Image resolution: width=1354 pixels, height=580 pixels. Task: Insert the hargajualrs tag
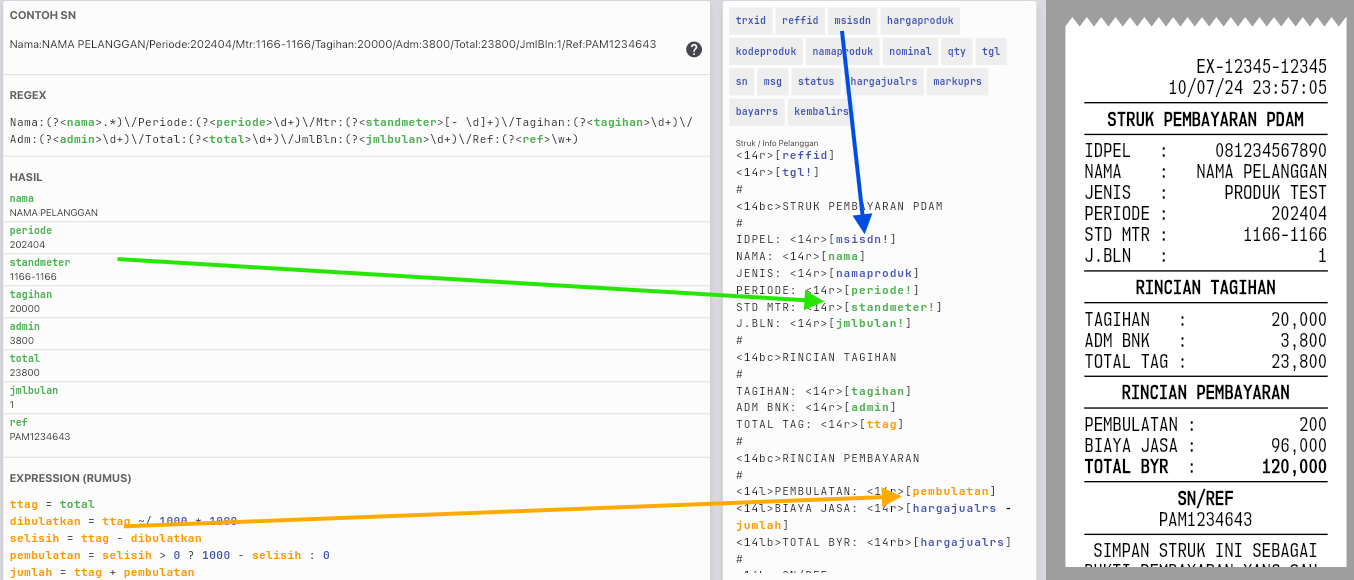pyautogui.click(x=883, y=82)
